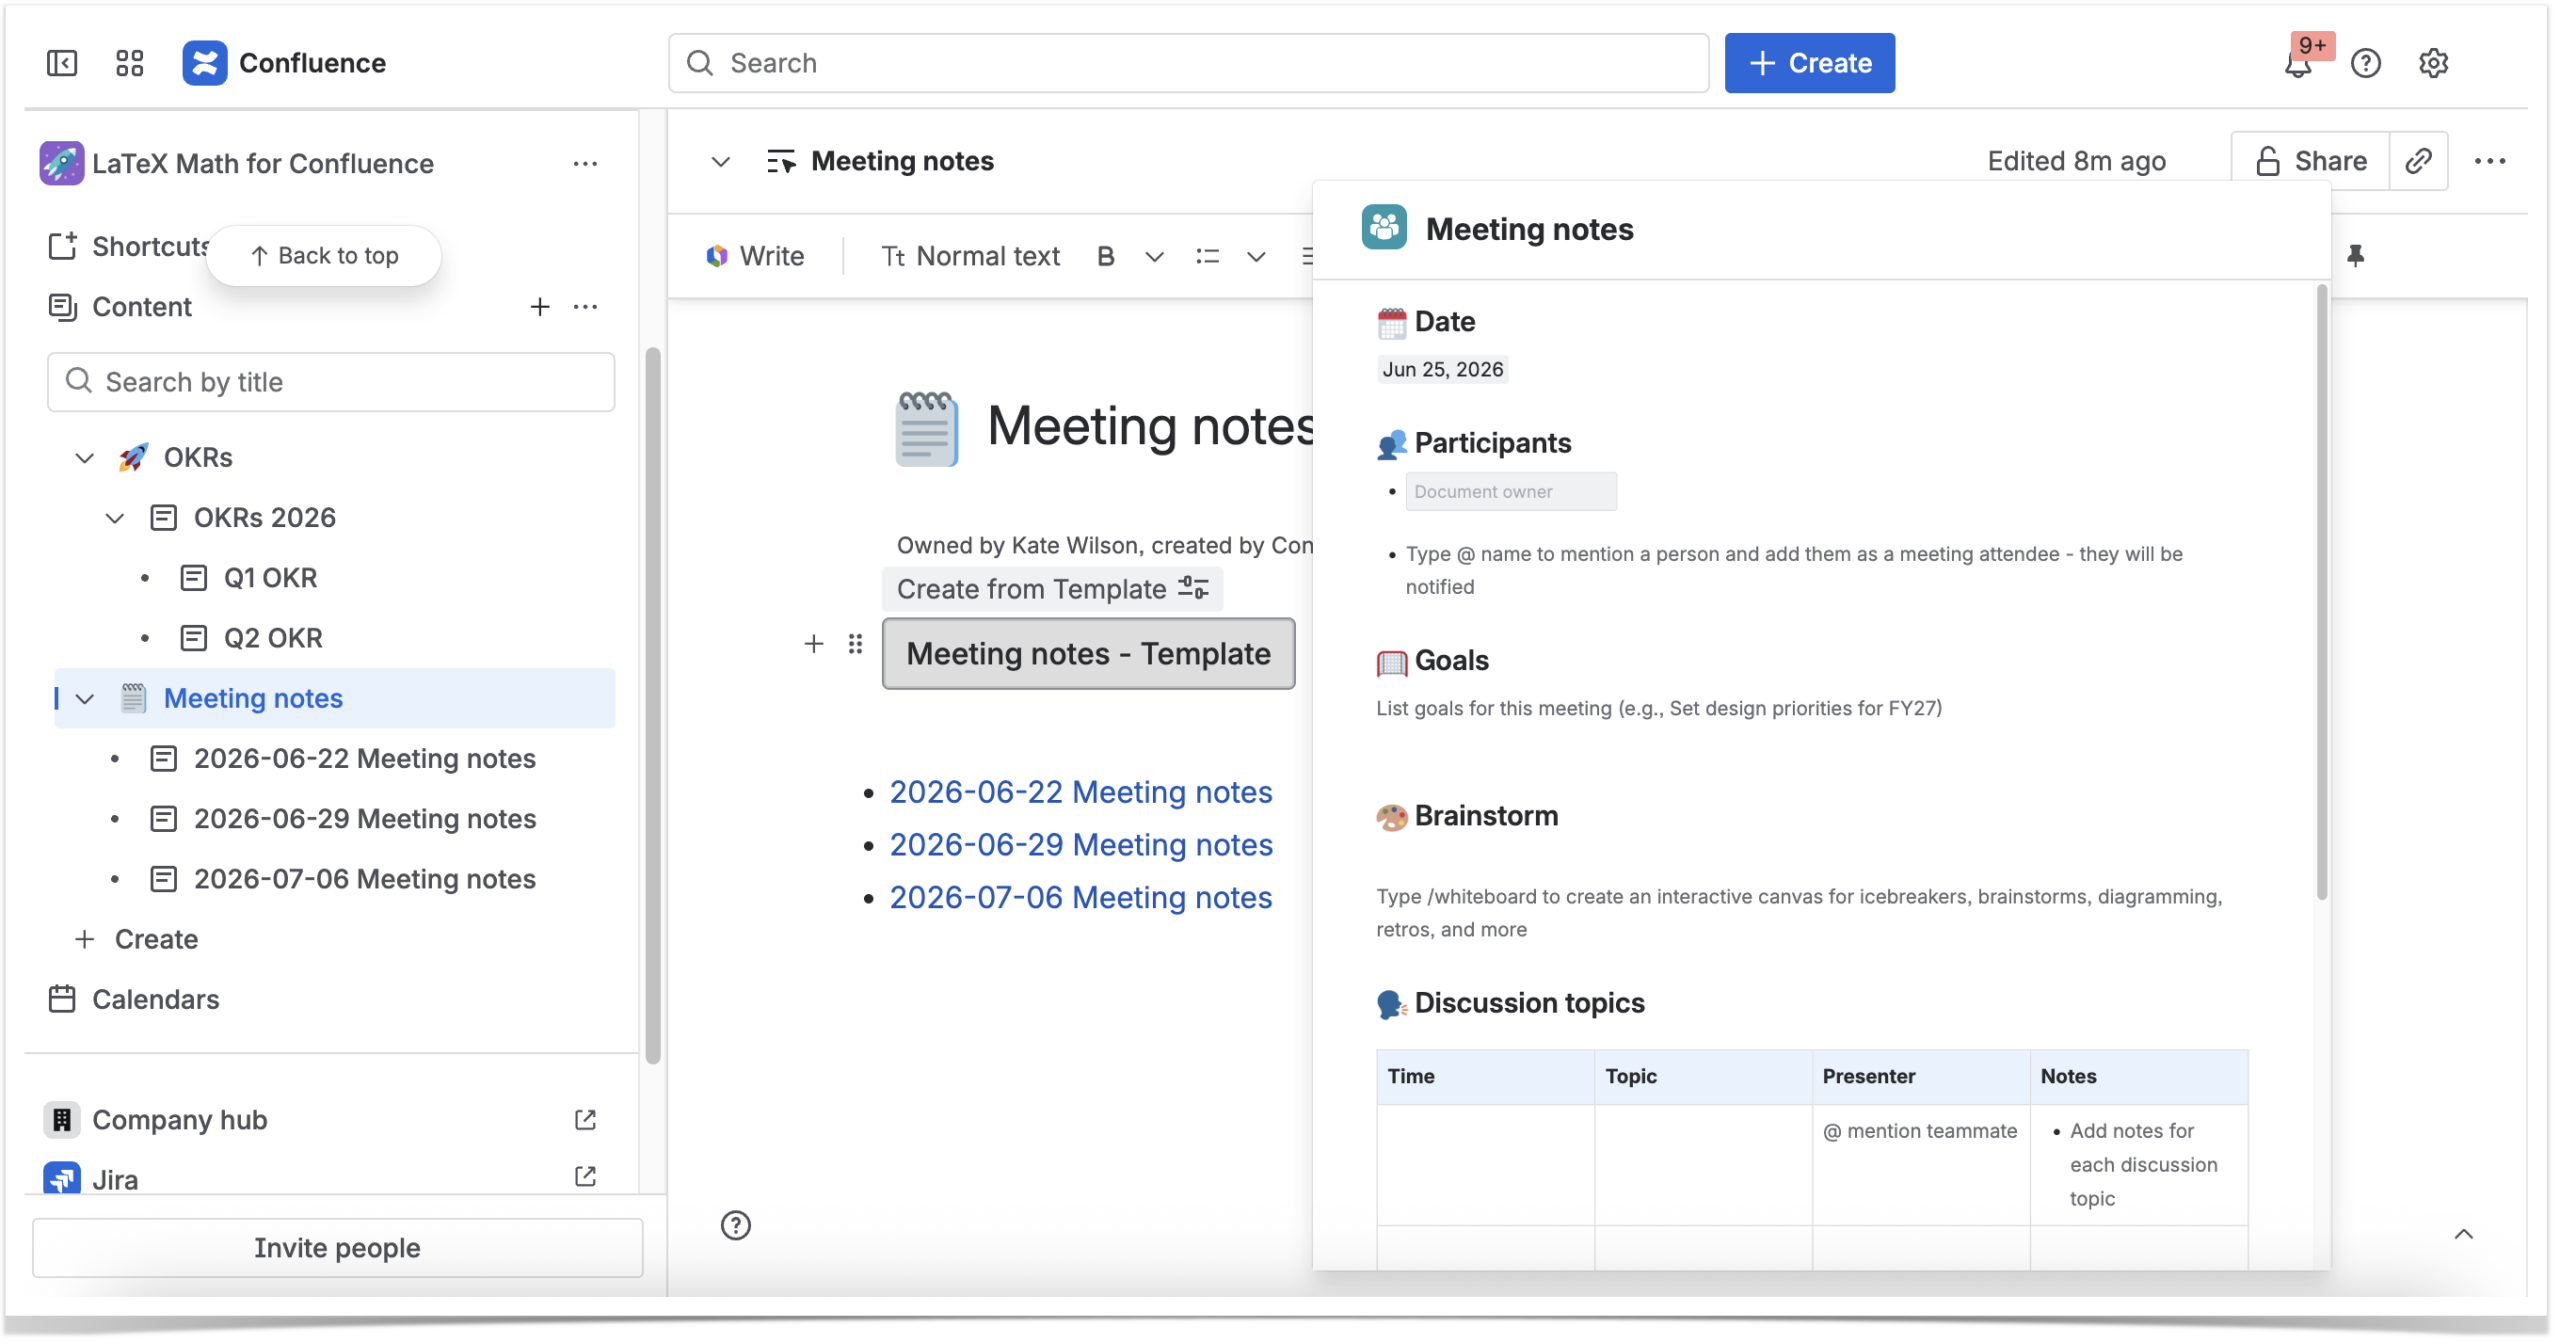
Task: Click the plus icon next to Content
Action: [540, 307]
